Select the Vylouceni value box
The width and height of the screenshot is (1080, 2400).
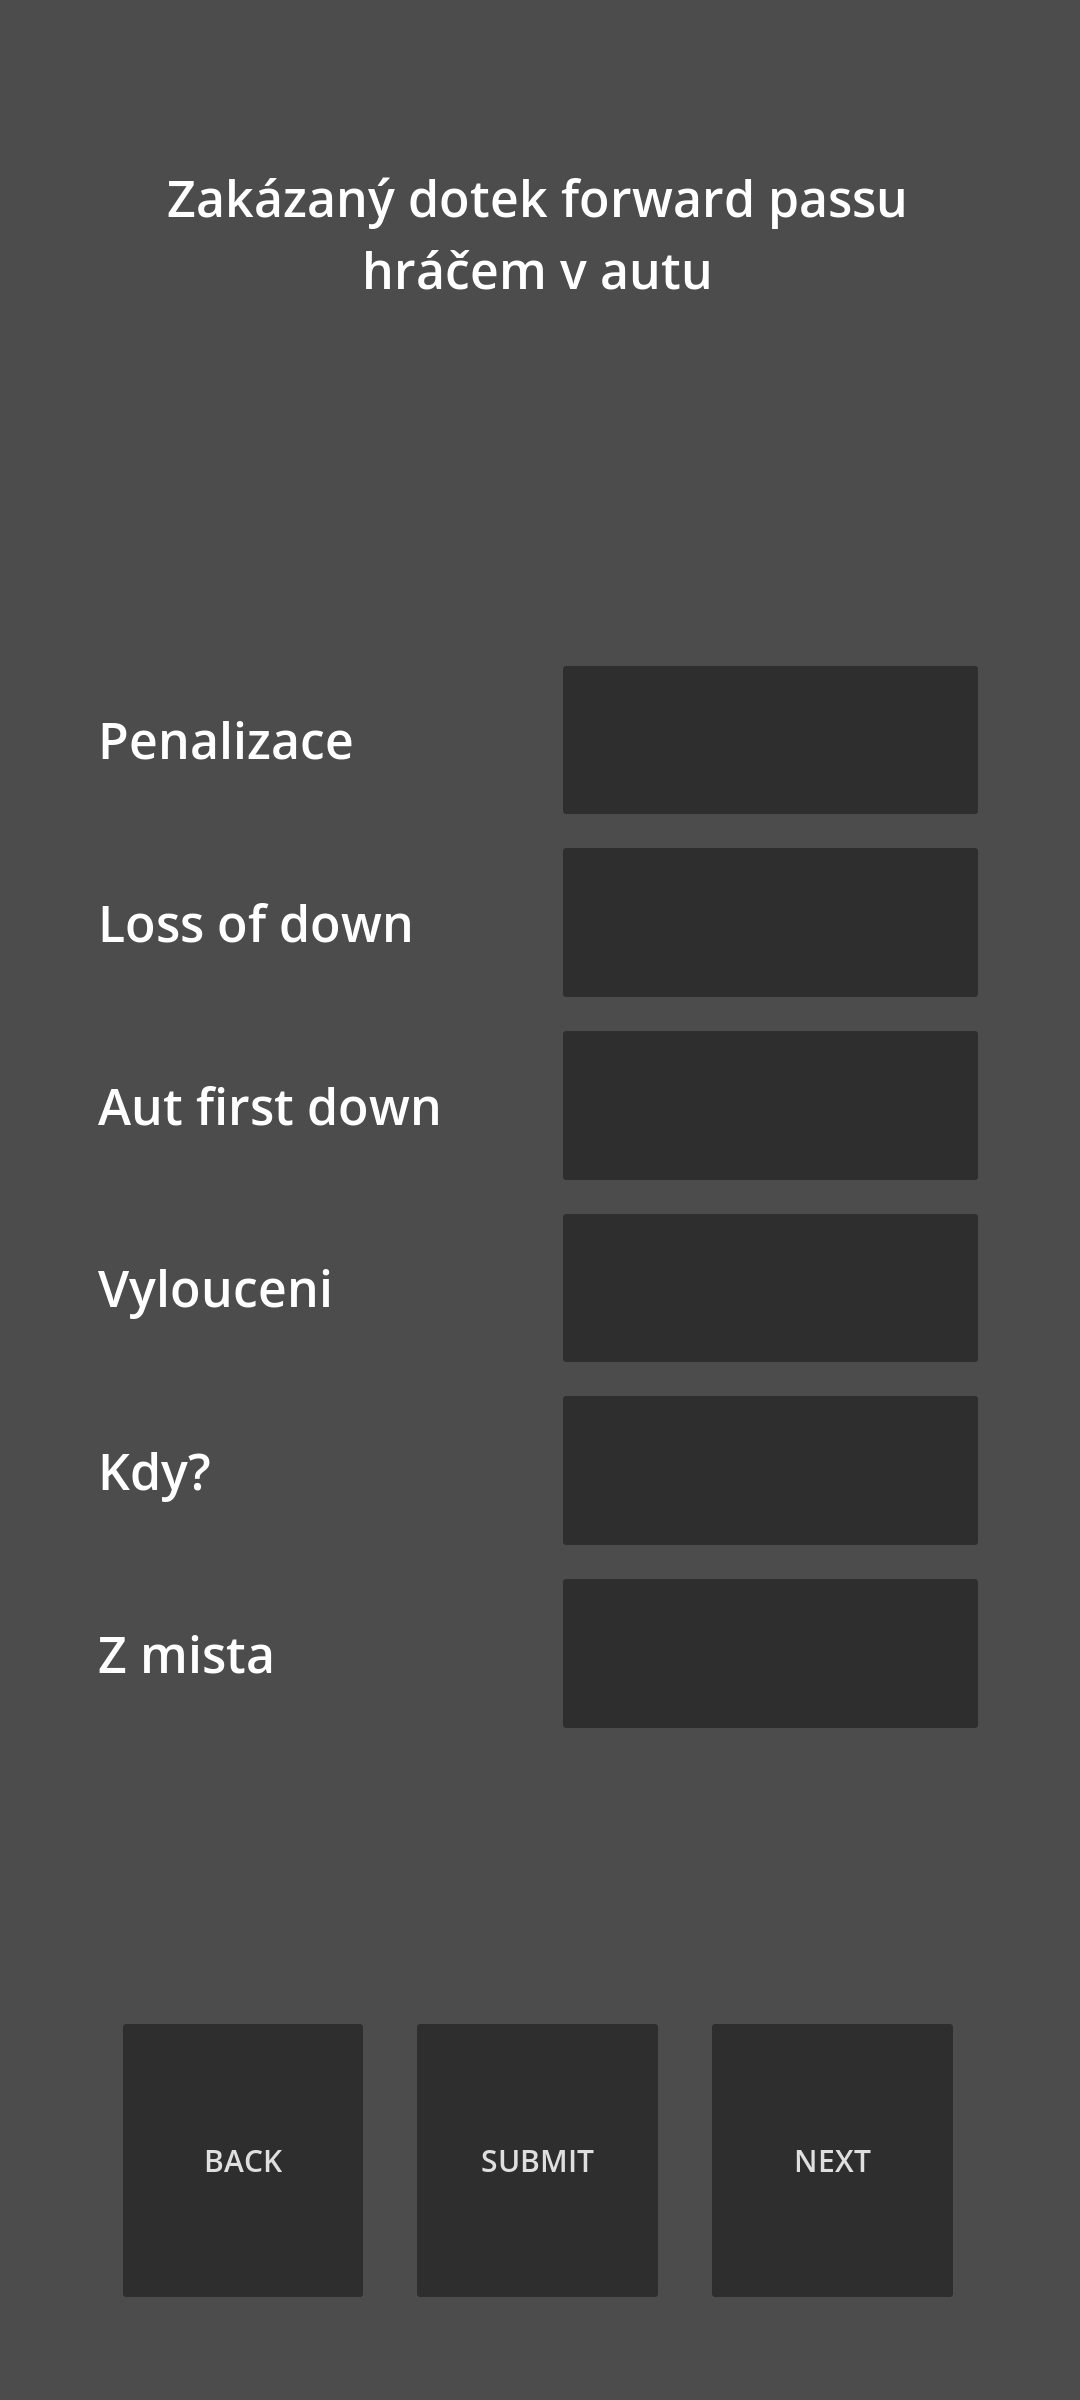pos(770,1288)
